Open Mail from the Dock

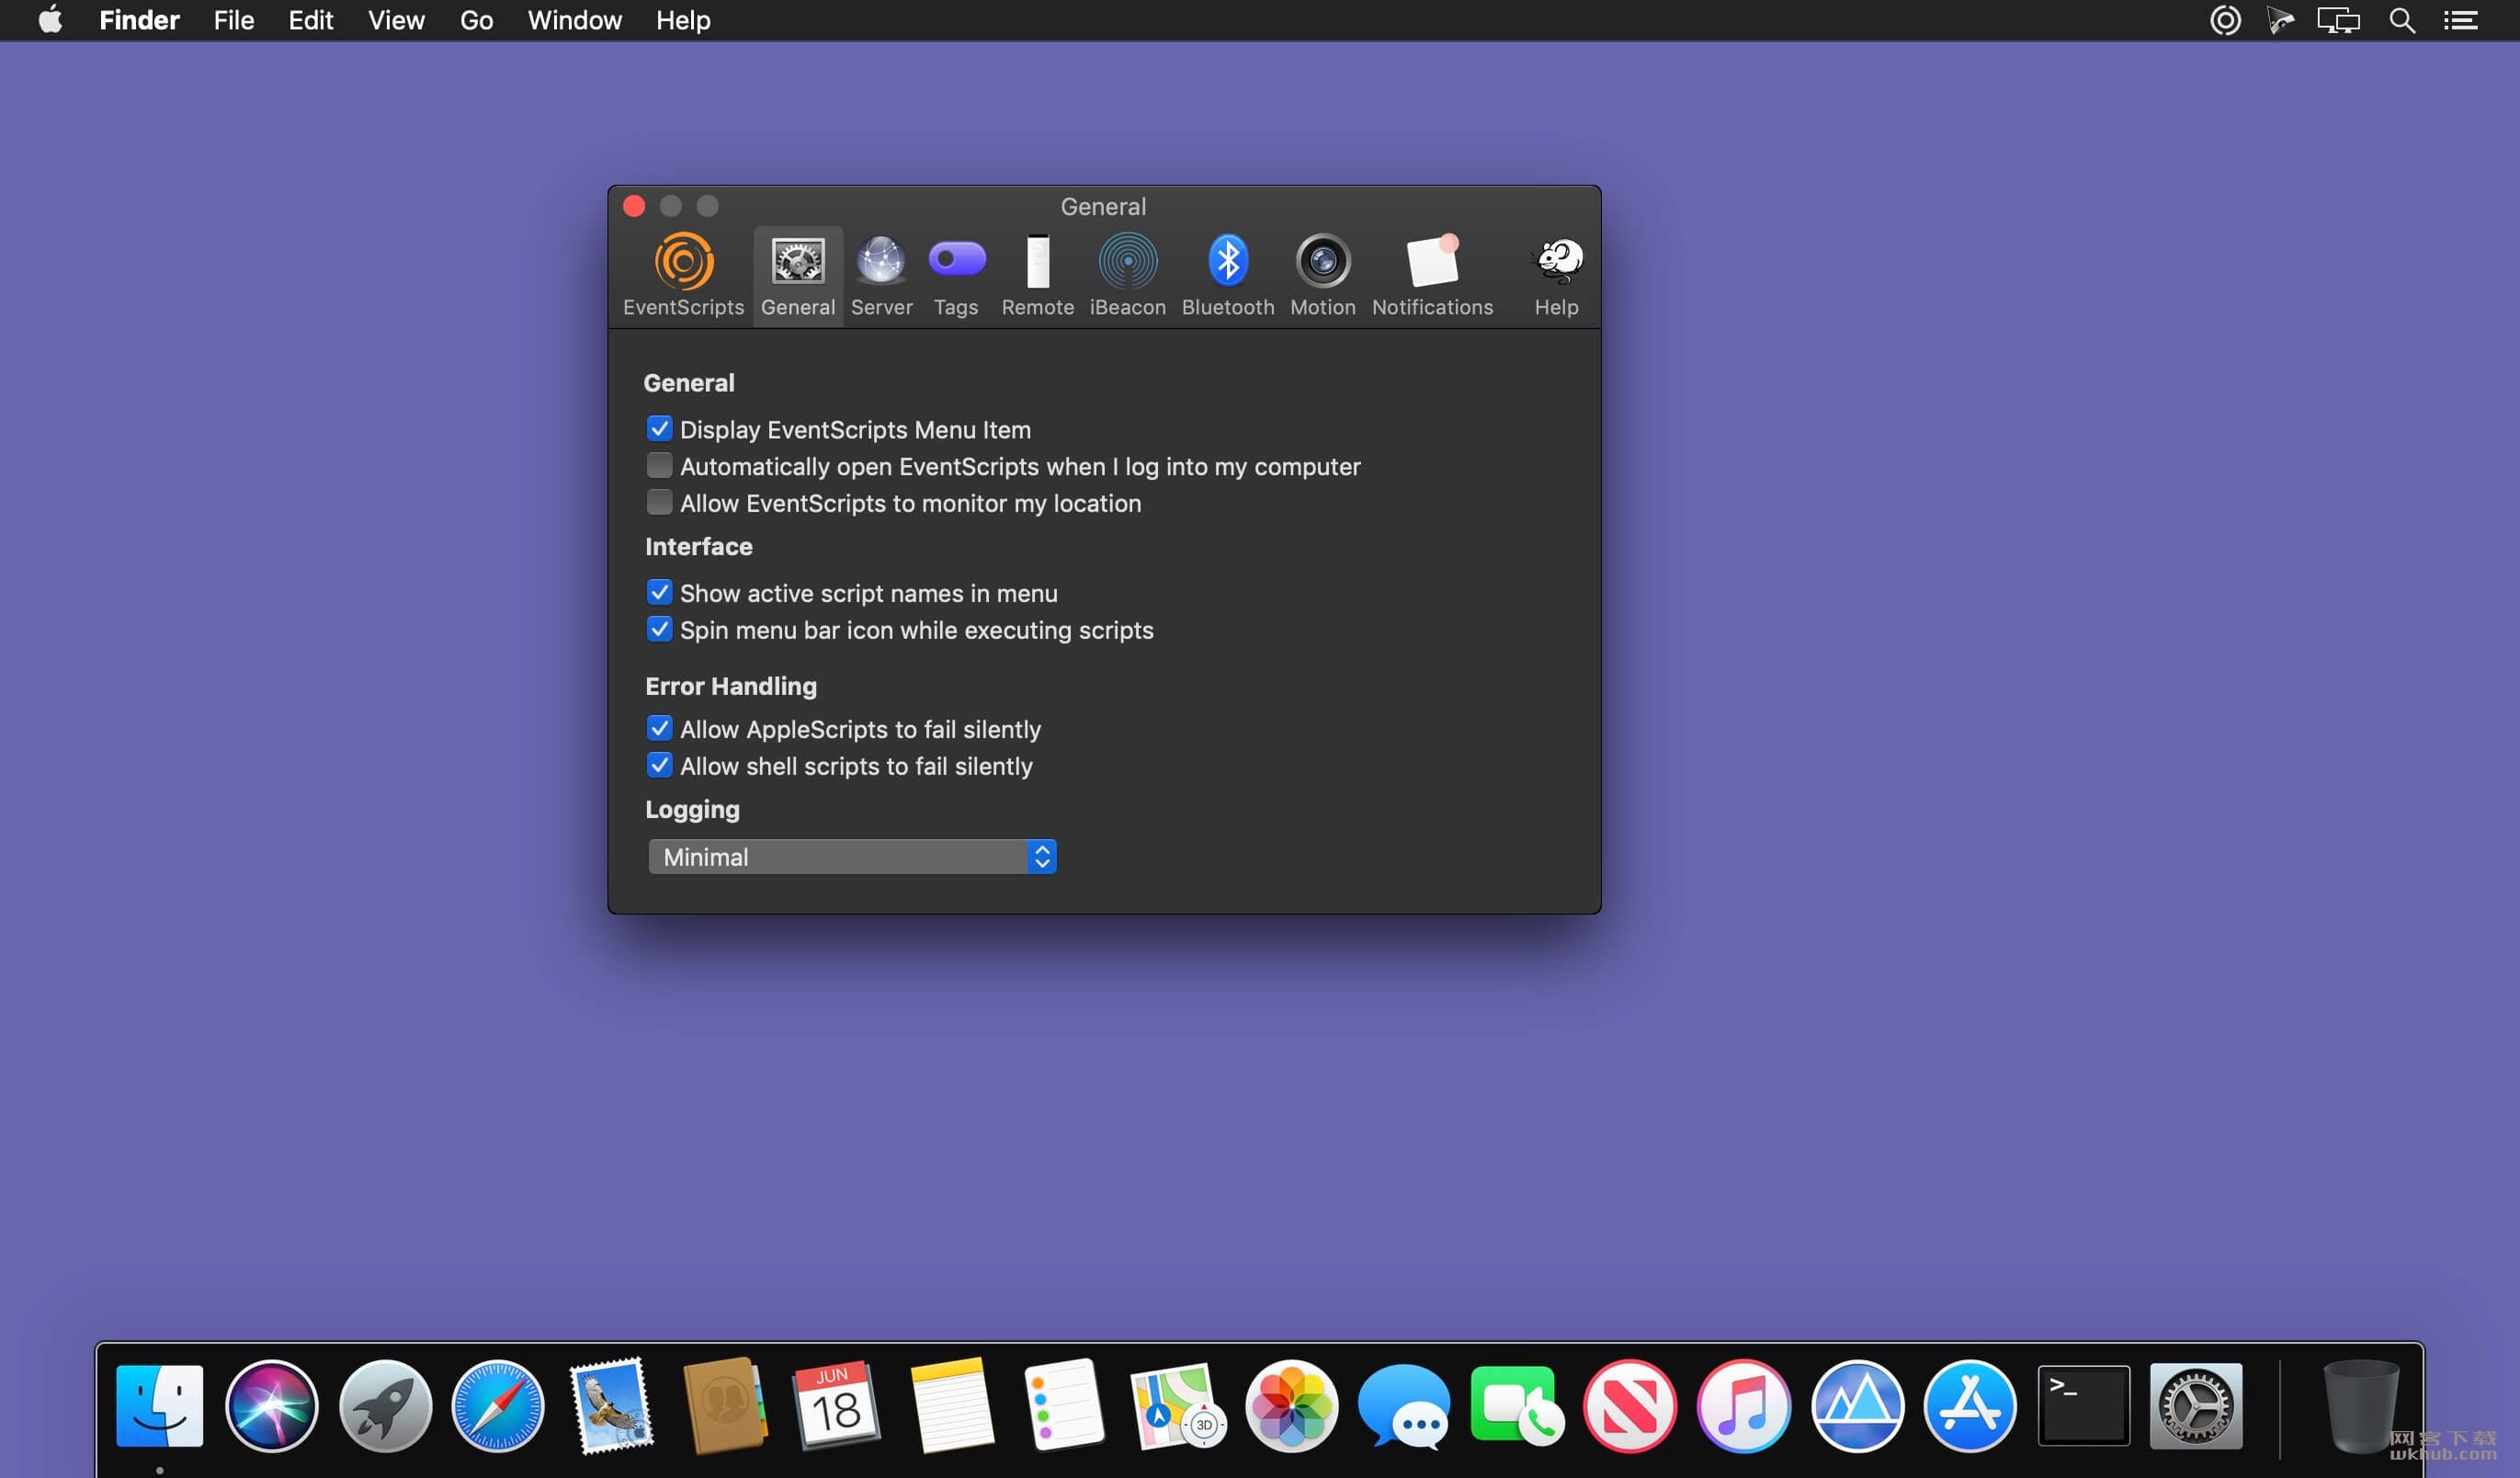pyautogui.click(x=611, y=1405)
